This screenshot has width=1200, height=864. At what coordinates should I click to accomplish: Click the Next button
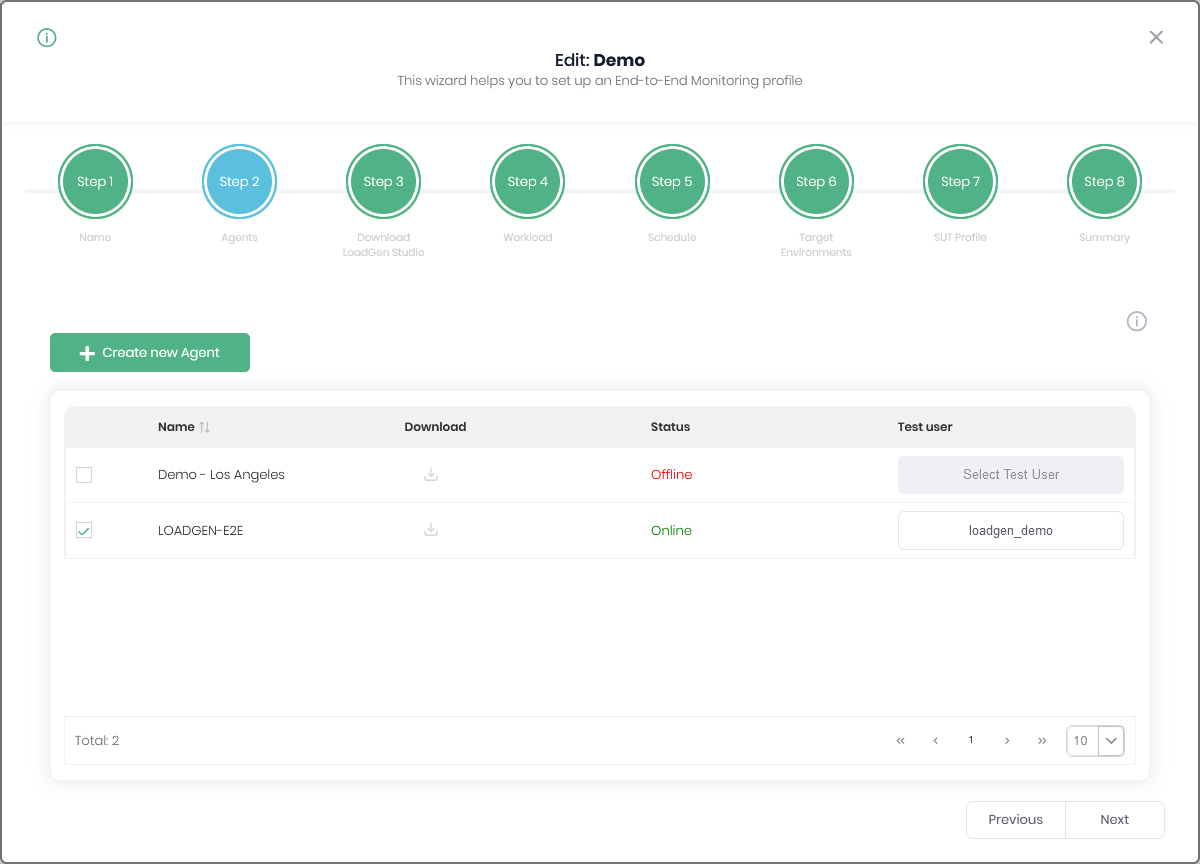1114,820
